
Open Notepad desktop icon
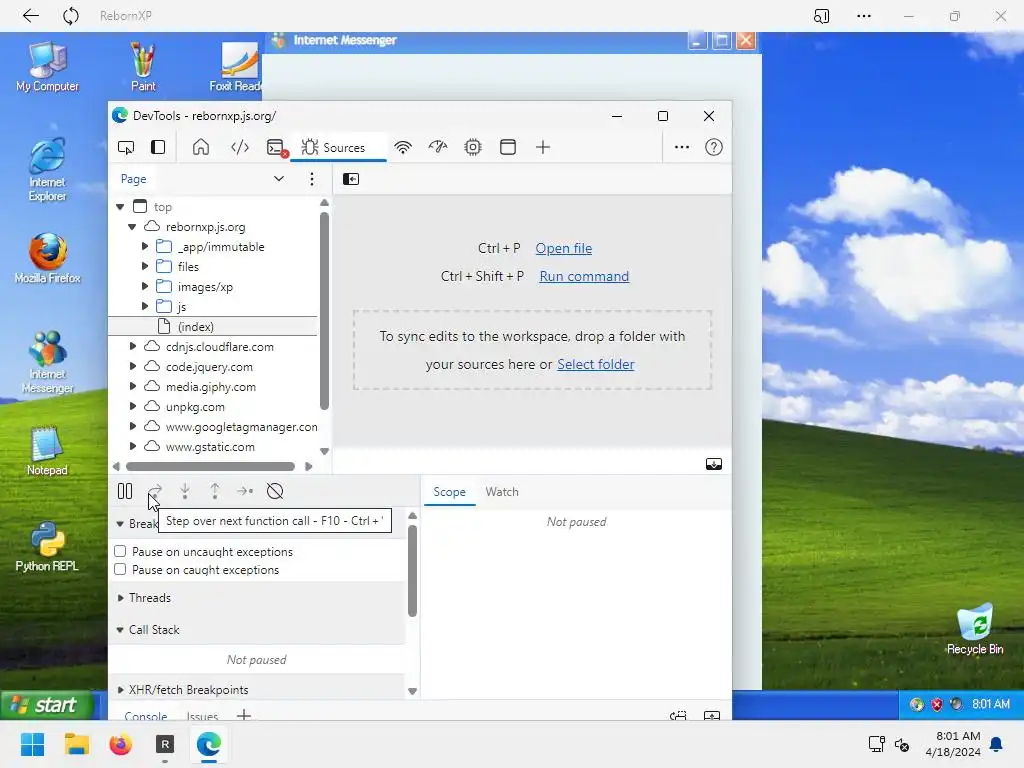[47, 451]
